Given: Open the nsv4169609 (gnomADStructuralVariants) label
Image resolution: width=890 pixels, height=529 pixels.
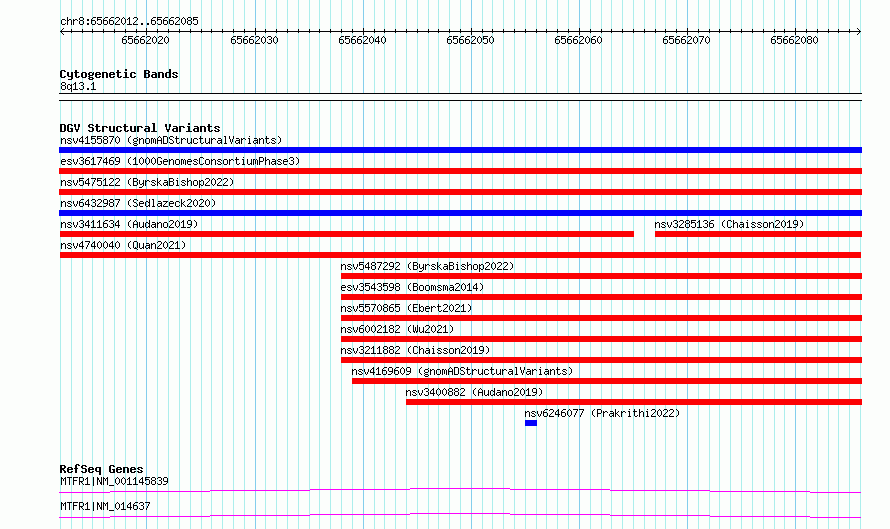Looking at the screenshot, I should (x=462, y=371).
